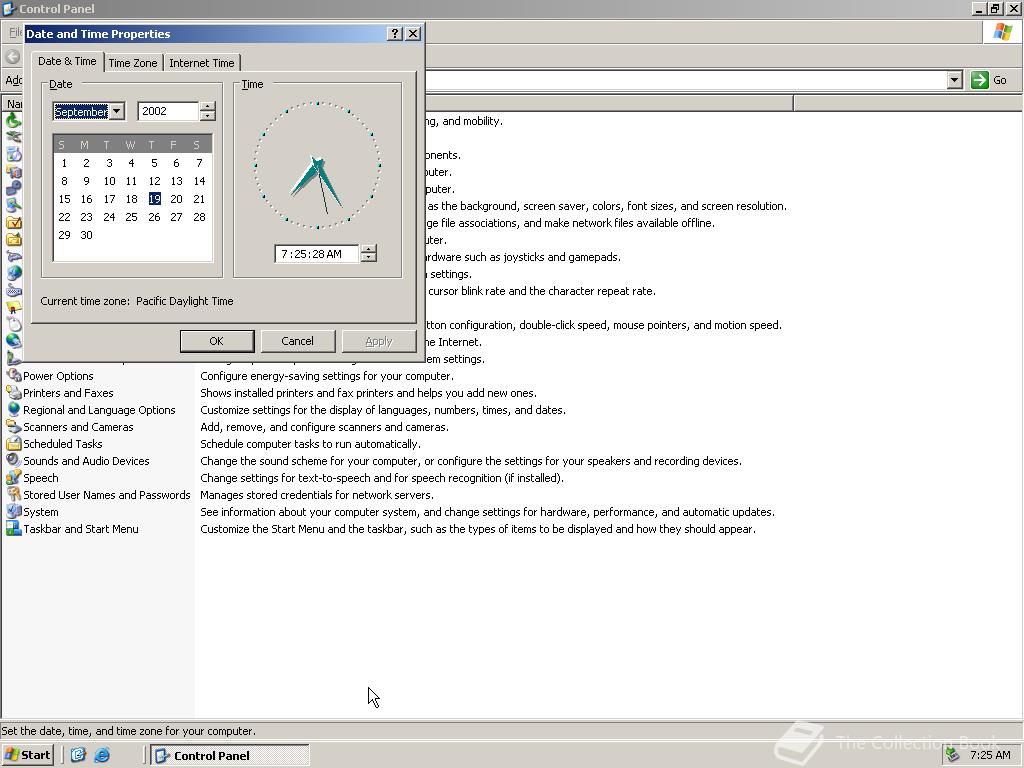Click Cancel in Date and Time Properties
Image resolution: width=1024 pixels, height=768 pixels.
(x=298, y=341)
